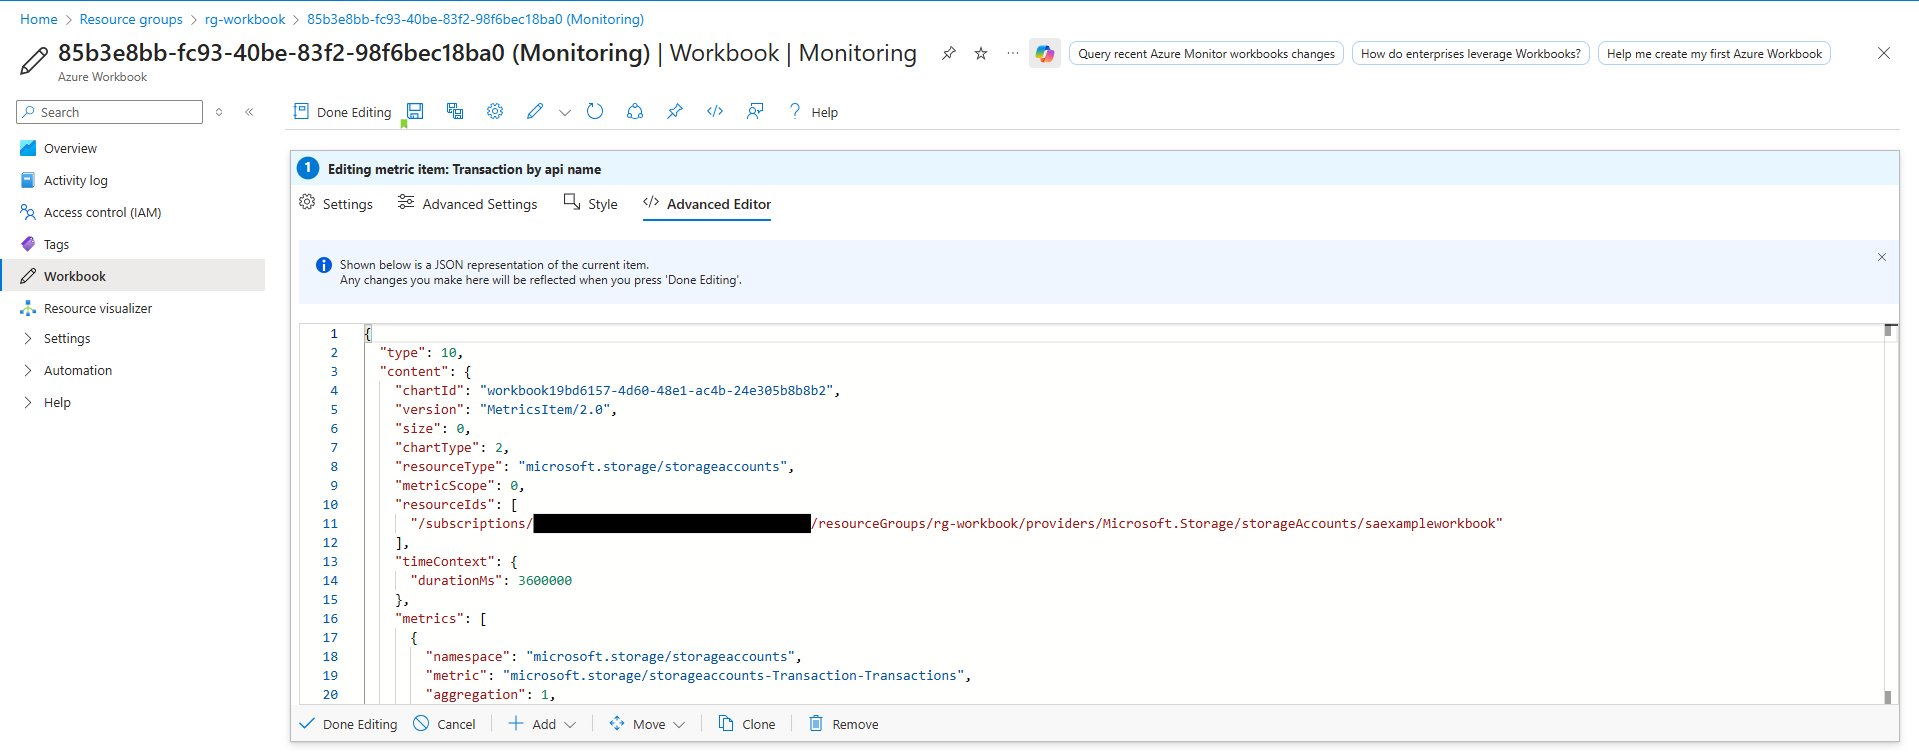
Task: Click the Copilot icon in the header
Action: (x=1045, y=54)
